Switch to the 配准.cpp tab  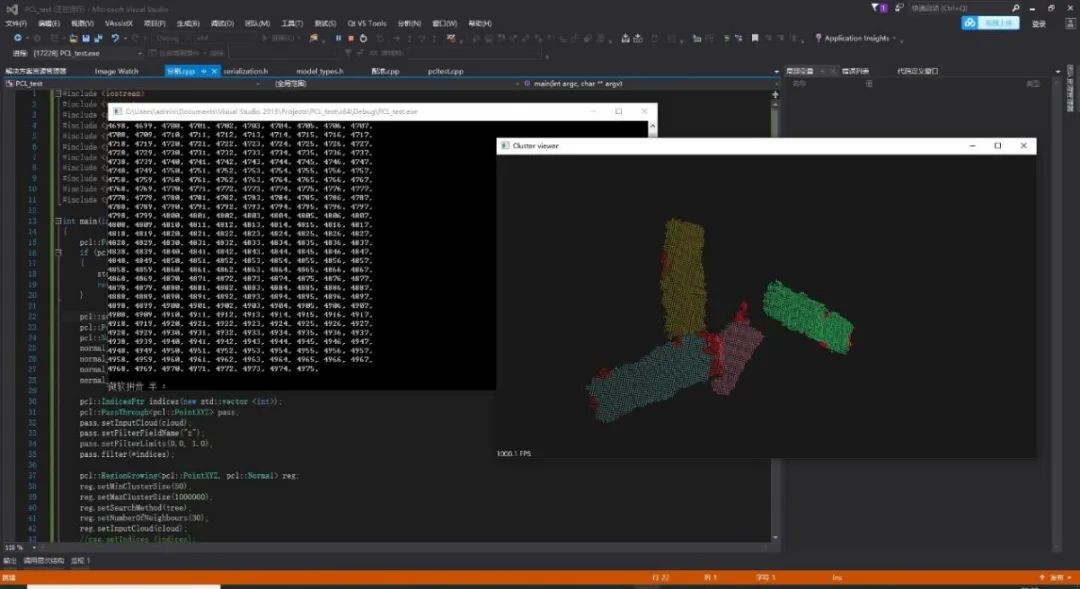pos(385,71)
